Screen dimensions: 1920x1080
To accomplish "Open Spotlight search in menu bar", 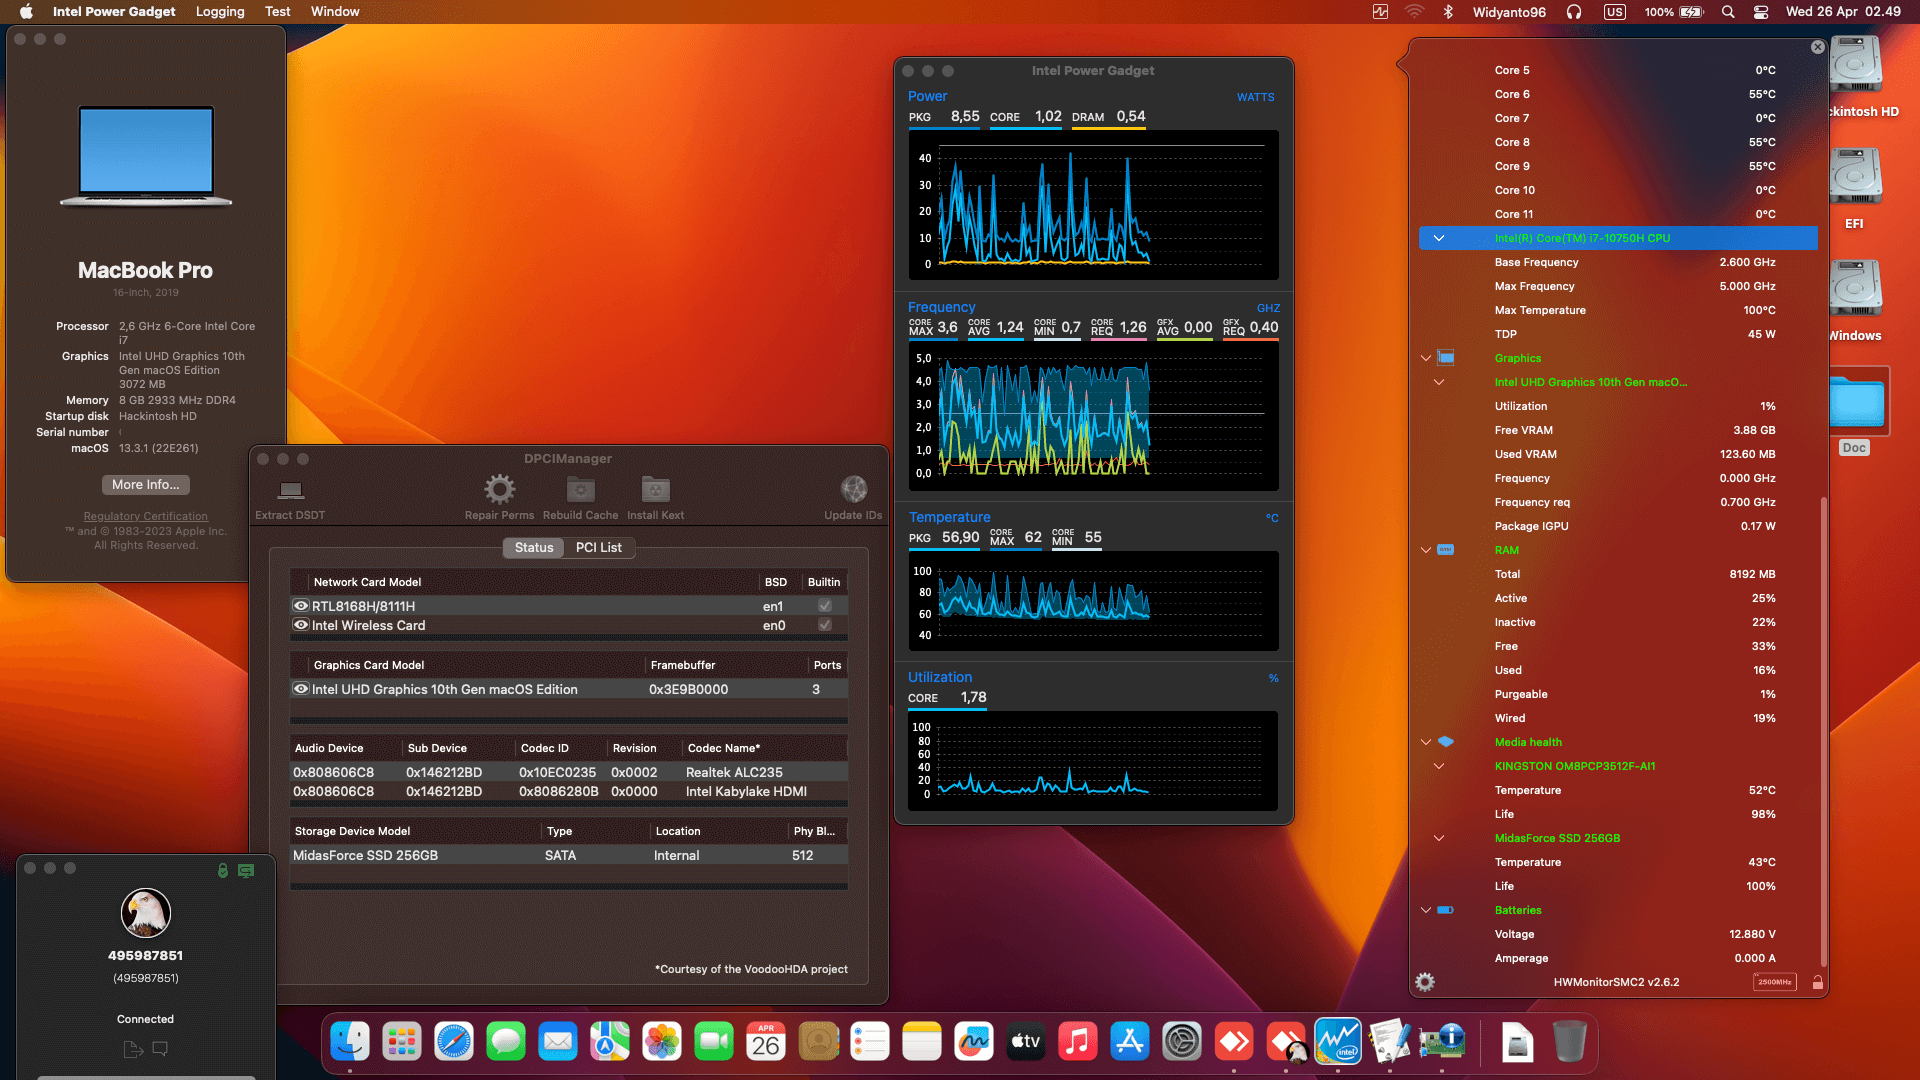I will coord(1728,12).
